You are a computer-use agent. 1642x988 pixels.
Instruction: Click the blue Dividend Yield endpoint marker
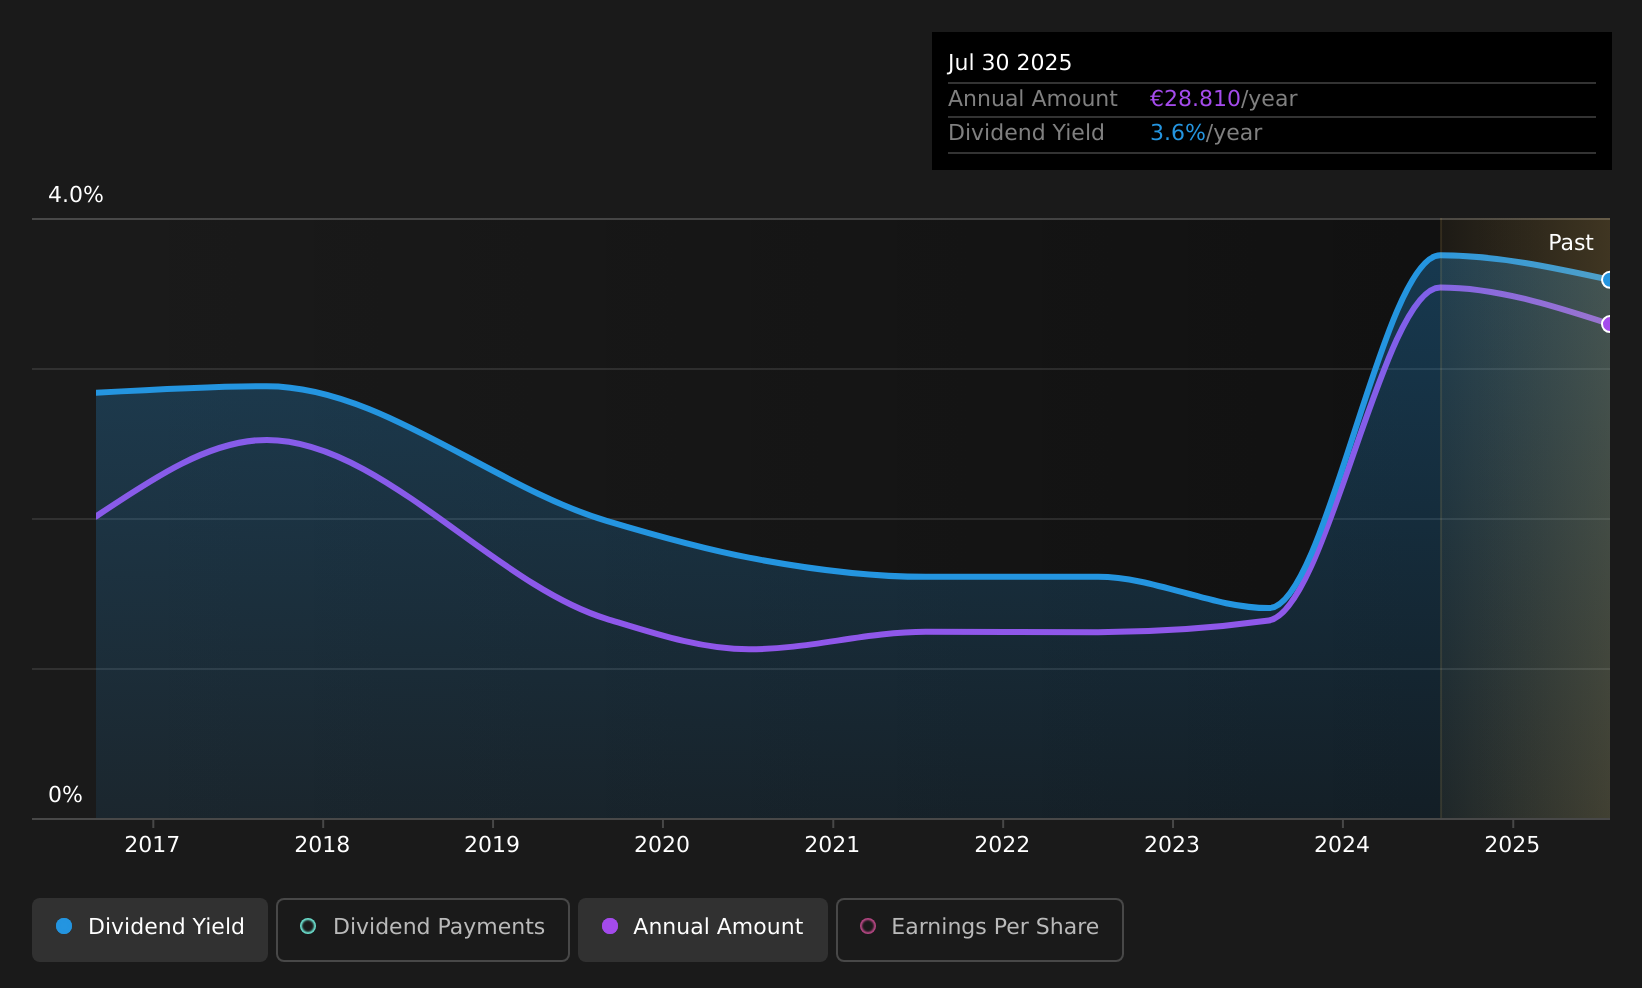(1608, 280)
